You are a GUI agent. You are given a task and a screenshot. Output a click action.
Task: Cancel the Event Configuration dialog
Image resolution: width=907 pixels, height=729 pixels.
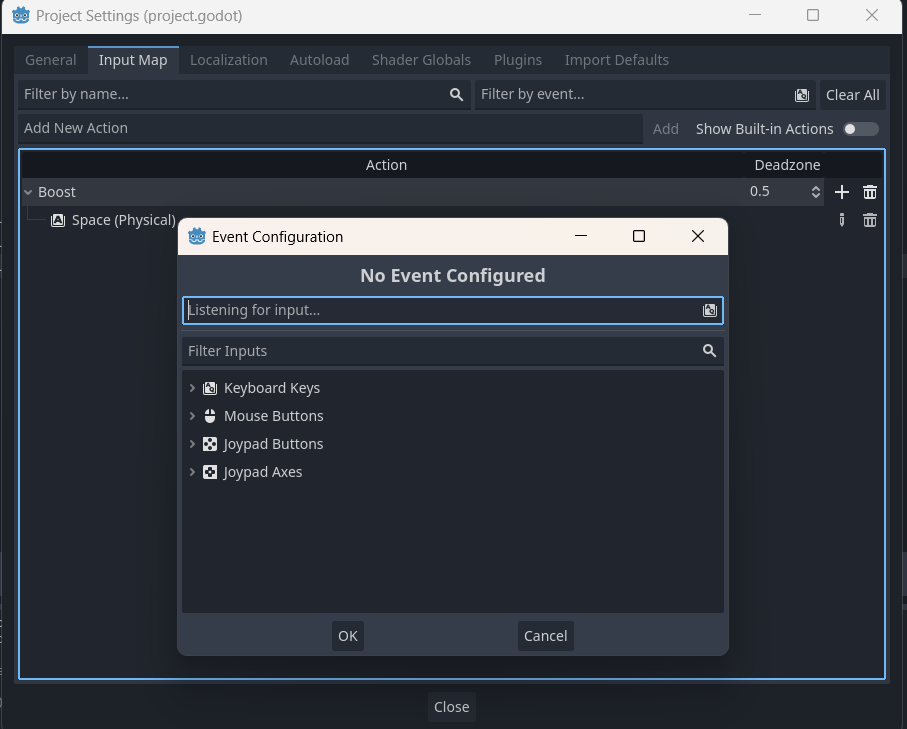(x=545, y=636)
